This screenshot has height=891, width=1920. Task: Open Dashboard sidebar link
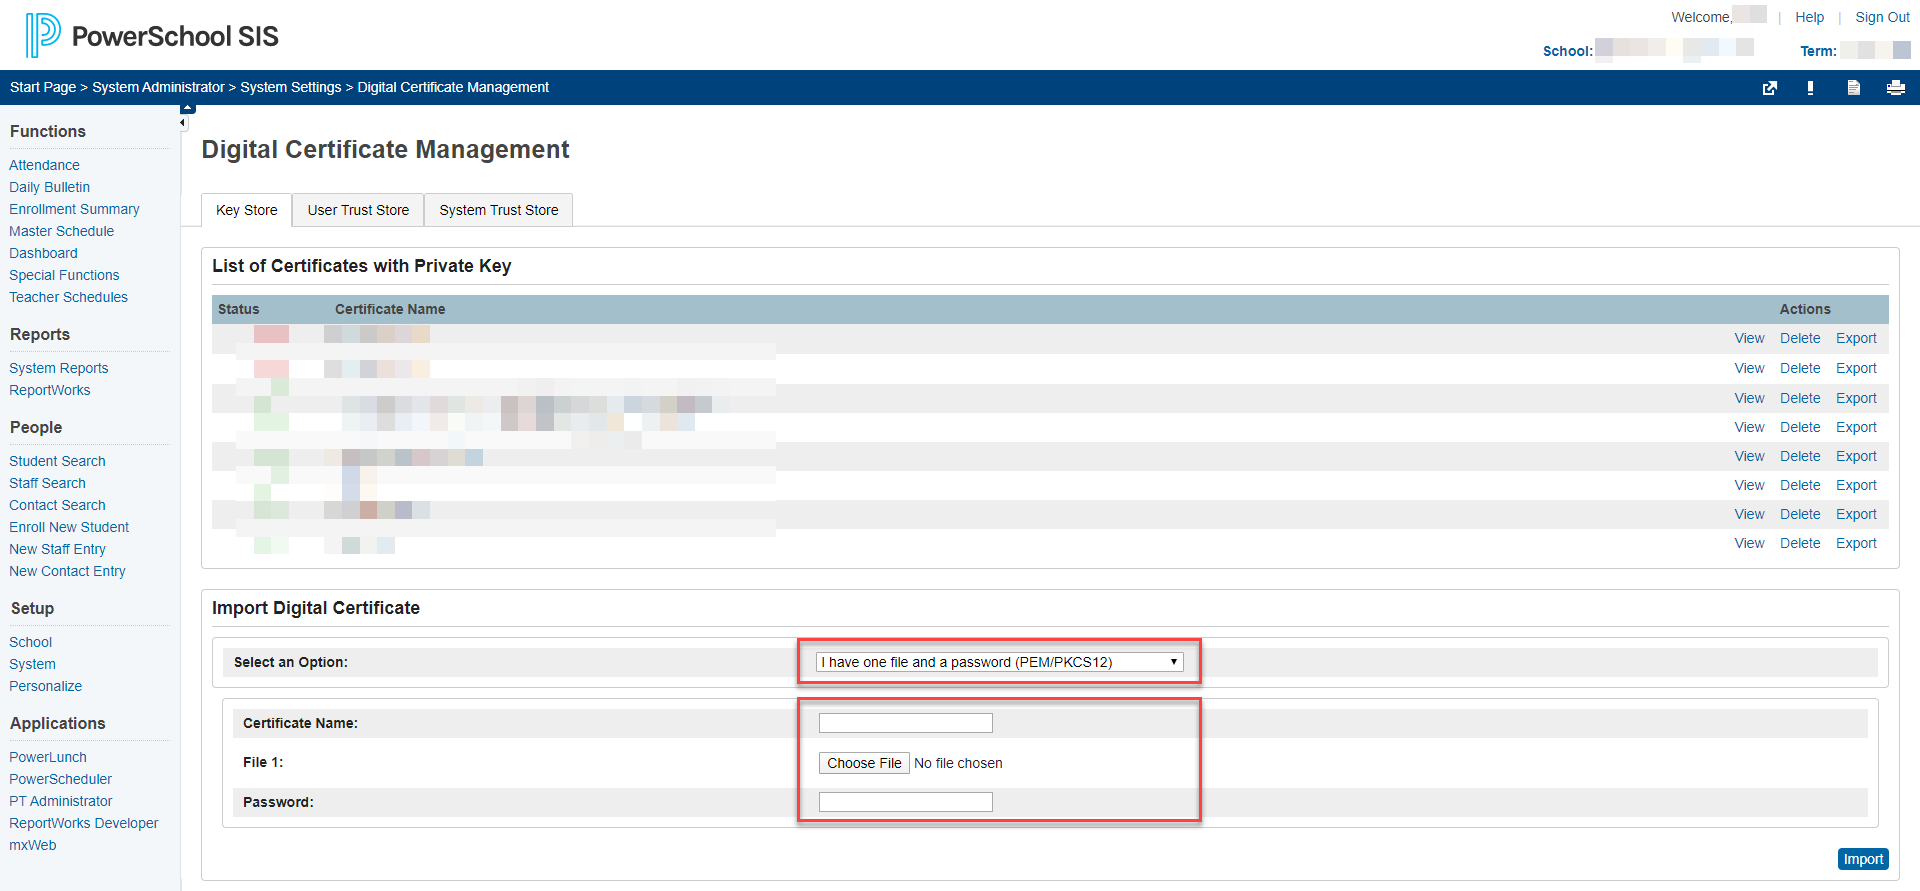click(x=43, y=253)
